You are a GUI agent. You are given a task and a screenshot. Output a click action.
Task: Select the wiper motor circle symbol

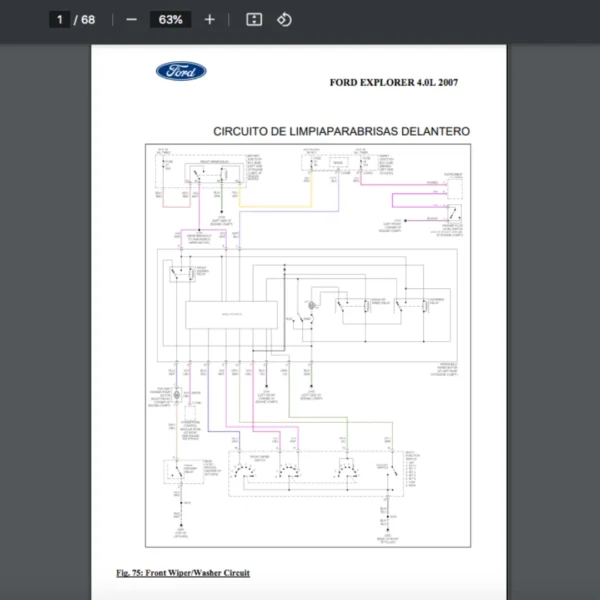[x=311, y=303]
